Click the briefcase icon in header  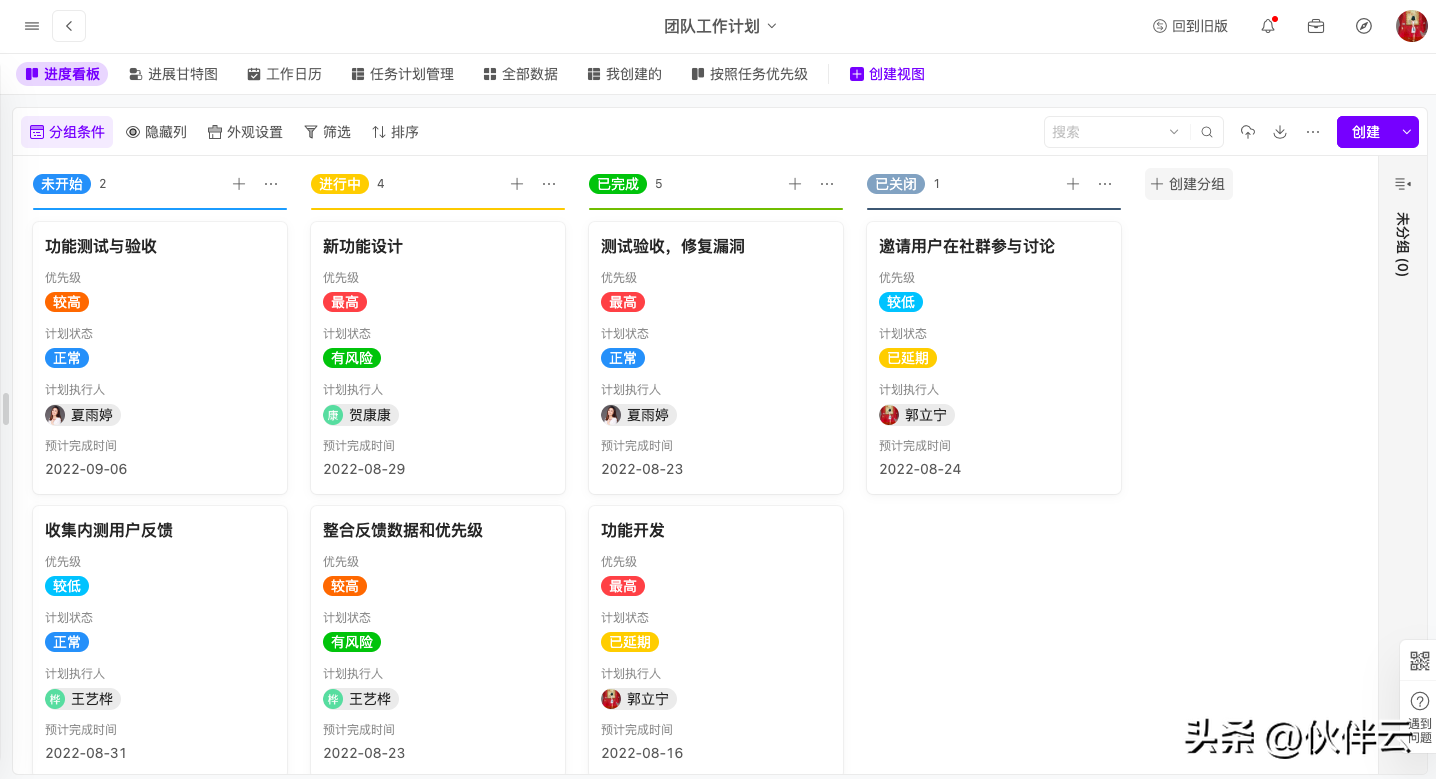pyautogui.click(x=1316, y=26)
